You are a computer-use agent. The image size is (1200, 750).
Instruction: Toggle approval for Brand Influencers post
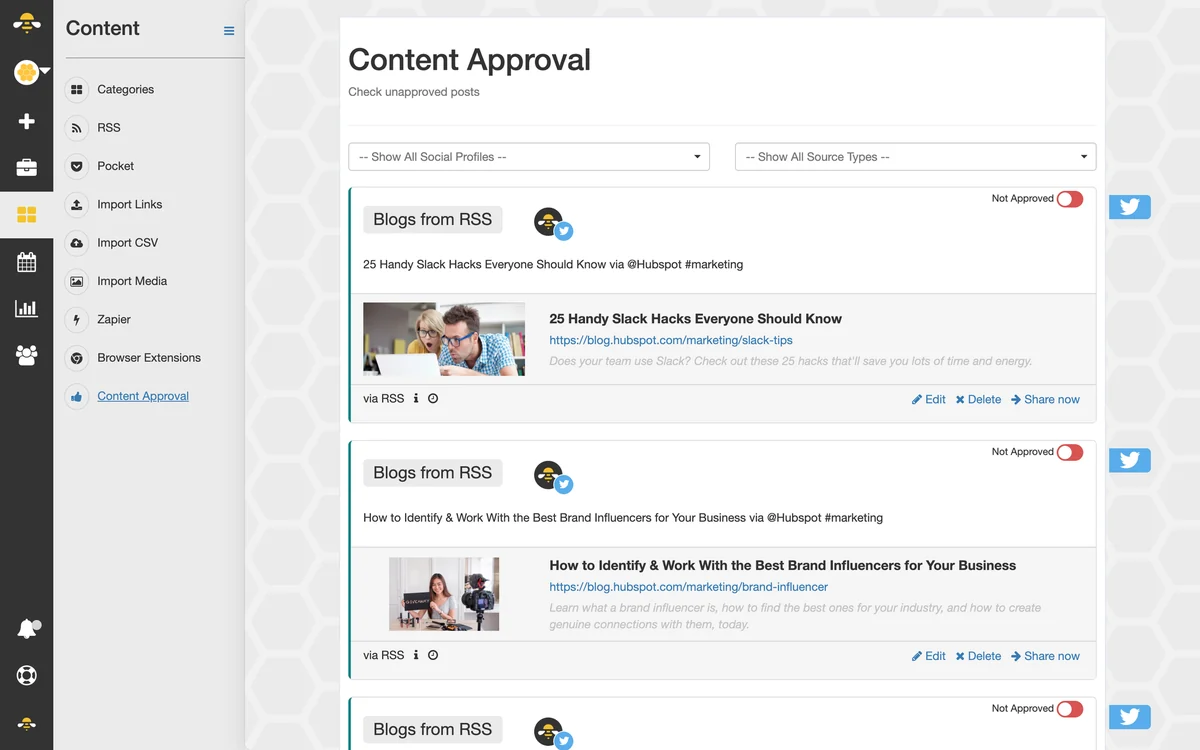pyautogui.click(x=1070, y=452)
